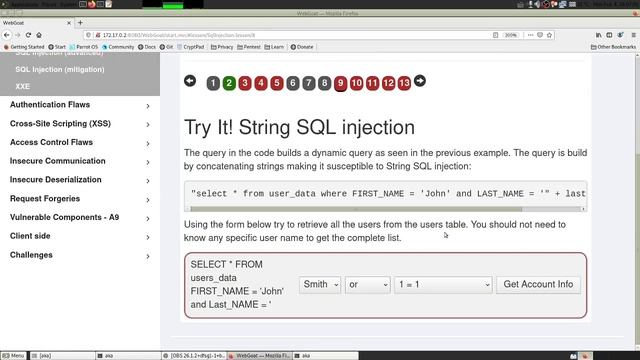Open Other Bookmarks folder
The image size is (640, 360).
point(613,47)
